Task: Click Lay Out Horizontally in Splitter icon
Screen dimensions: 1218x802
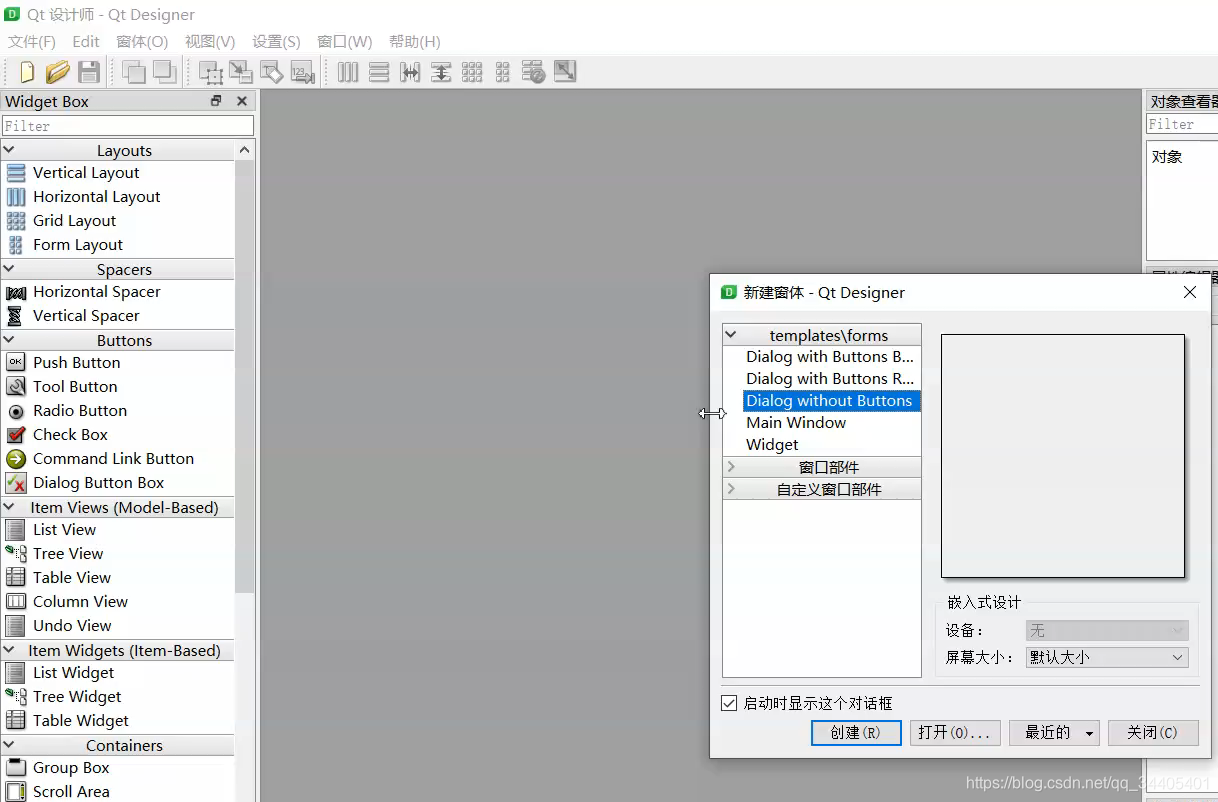Action: 410,72
